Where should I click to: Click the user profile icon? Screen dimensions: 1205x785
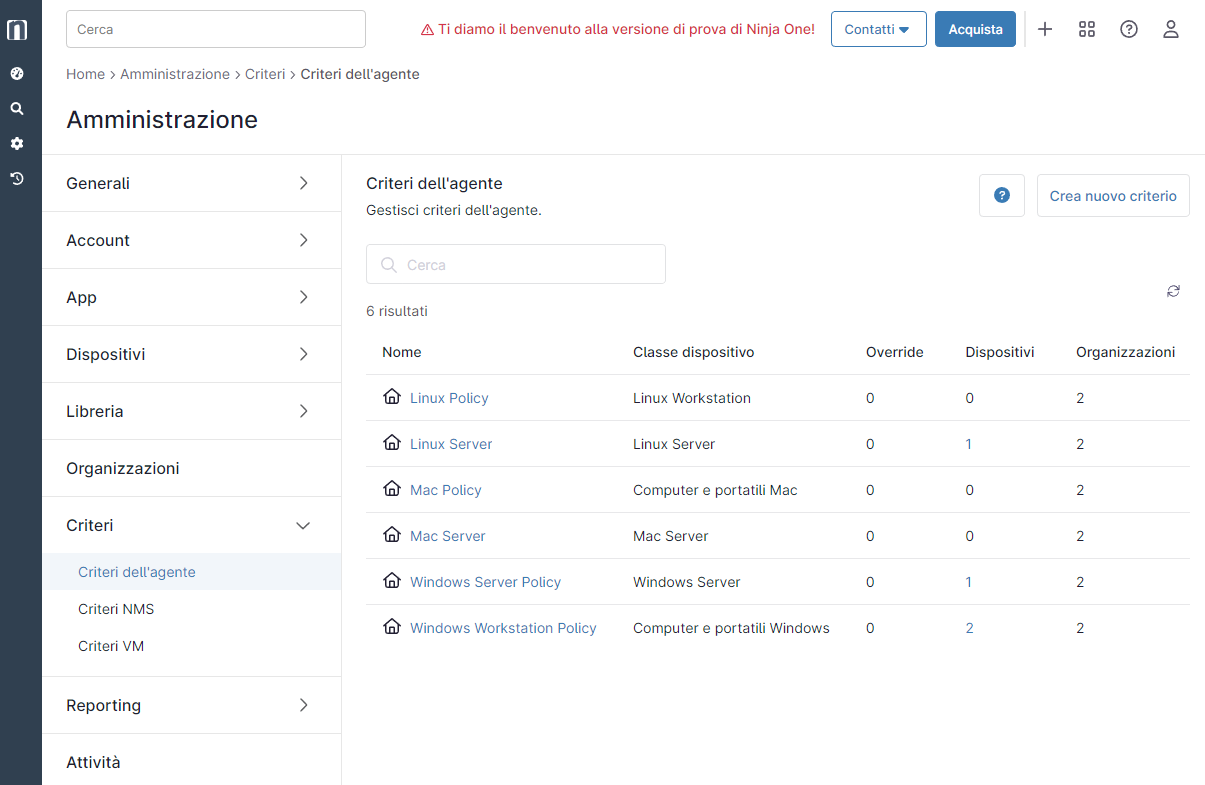click(x=1171, y=30)
